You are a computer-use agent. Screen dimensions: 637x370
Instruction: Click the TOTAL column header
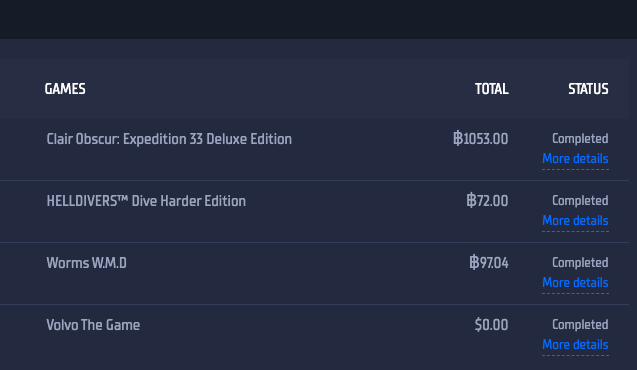point(492,89)
